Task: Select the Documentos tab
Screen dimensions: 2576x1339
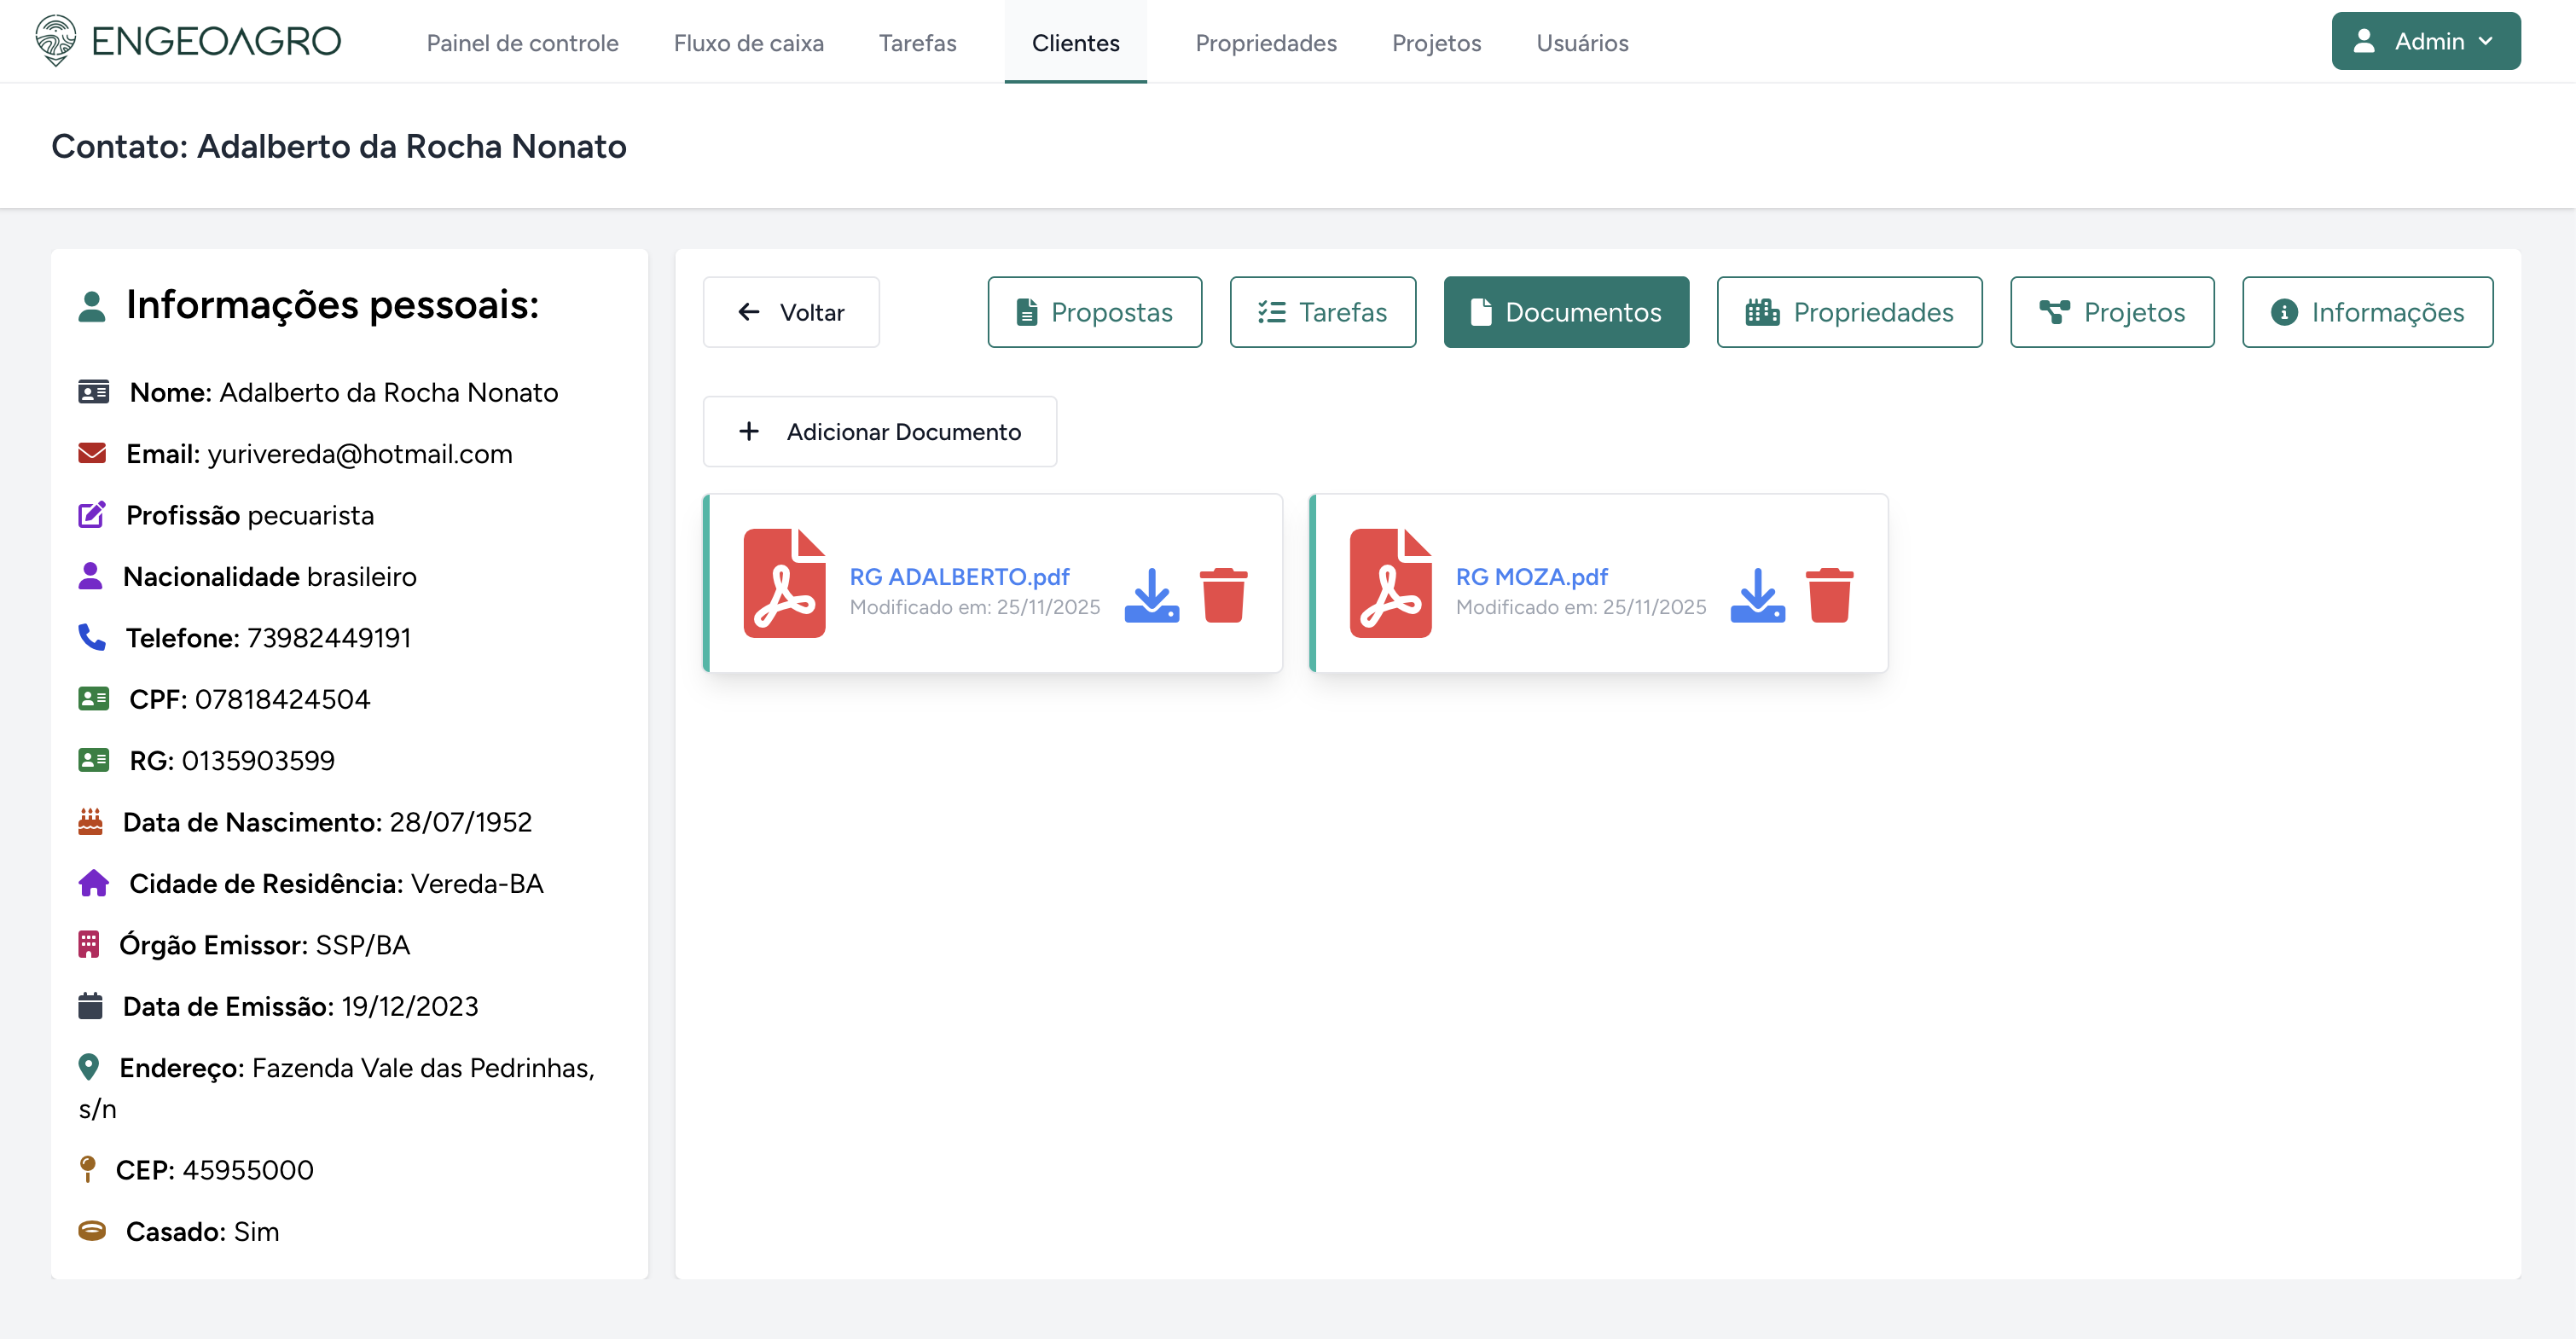Action: coord(1565,312)
